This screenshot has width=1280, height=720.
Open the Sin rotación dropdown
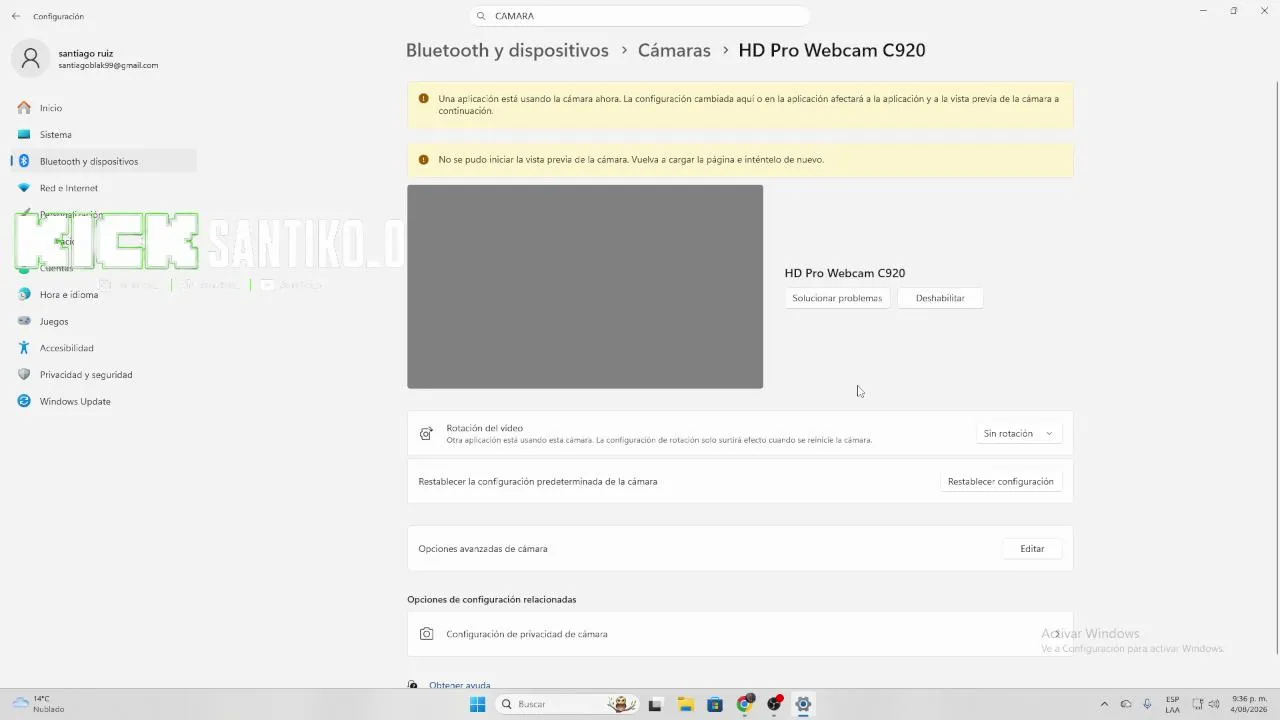click(1018, 434)
